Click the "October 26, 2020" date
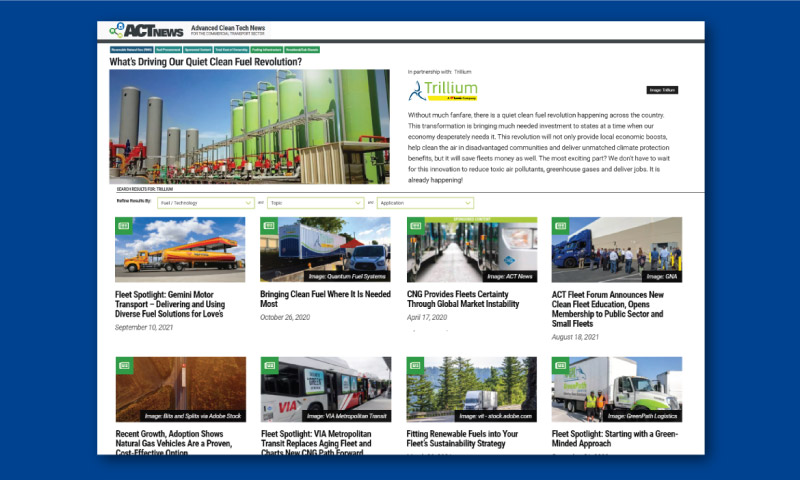 [x=285, y=317]
